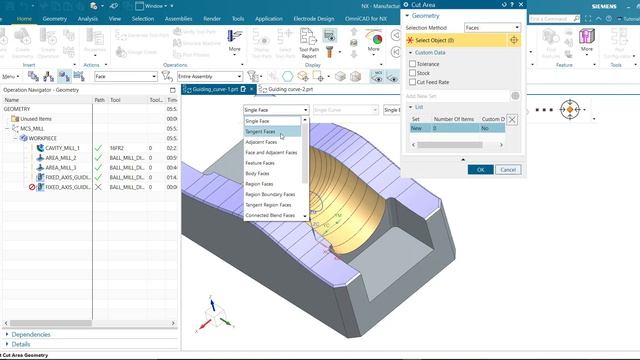Click the machining method view icon
This screenshot has height=360, width=640.
click(x=79, y=76)
